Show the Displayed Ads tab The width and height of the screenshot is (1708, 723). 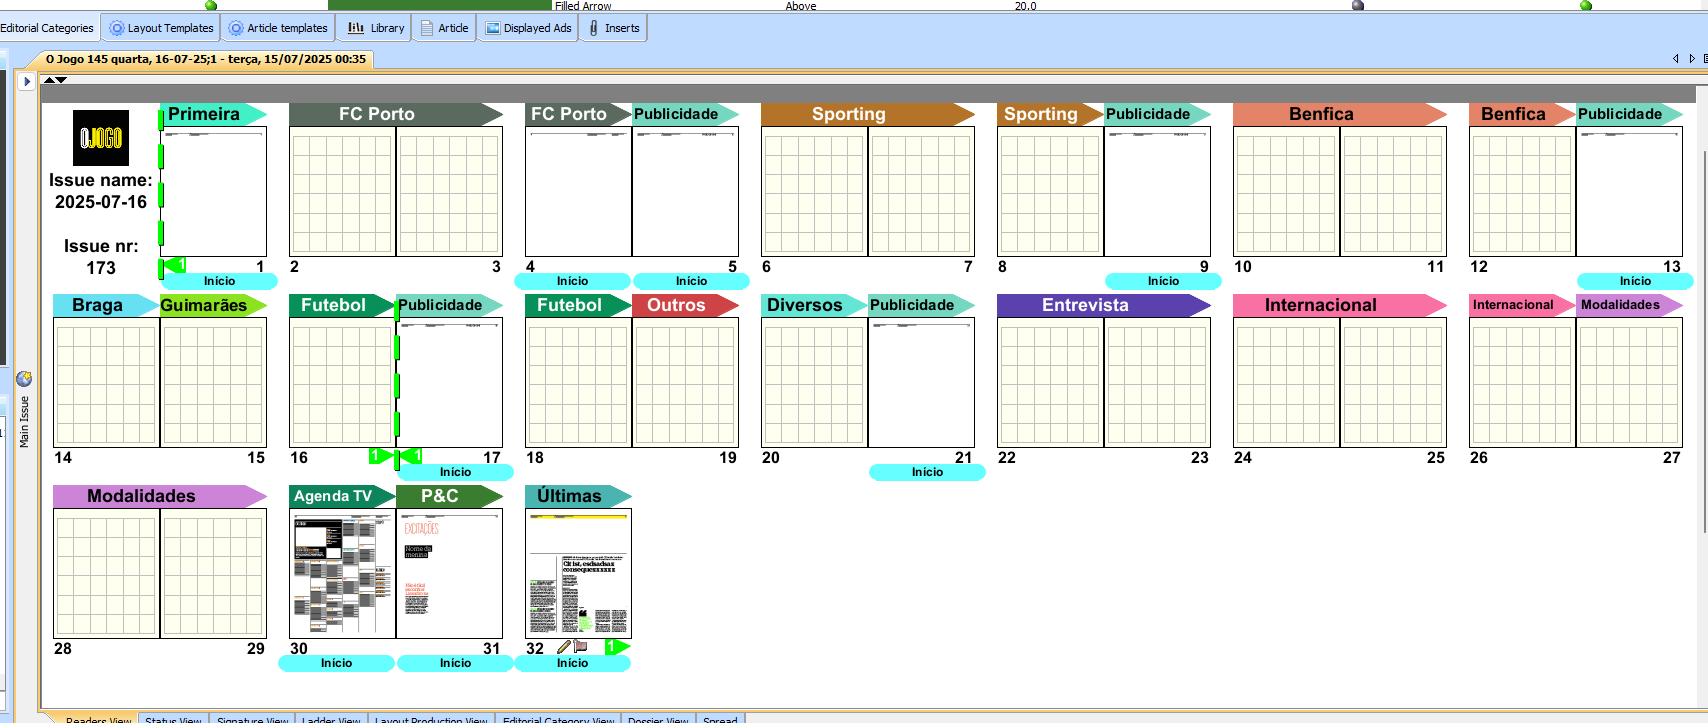(x=528, y=28)
